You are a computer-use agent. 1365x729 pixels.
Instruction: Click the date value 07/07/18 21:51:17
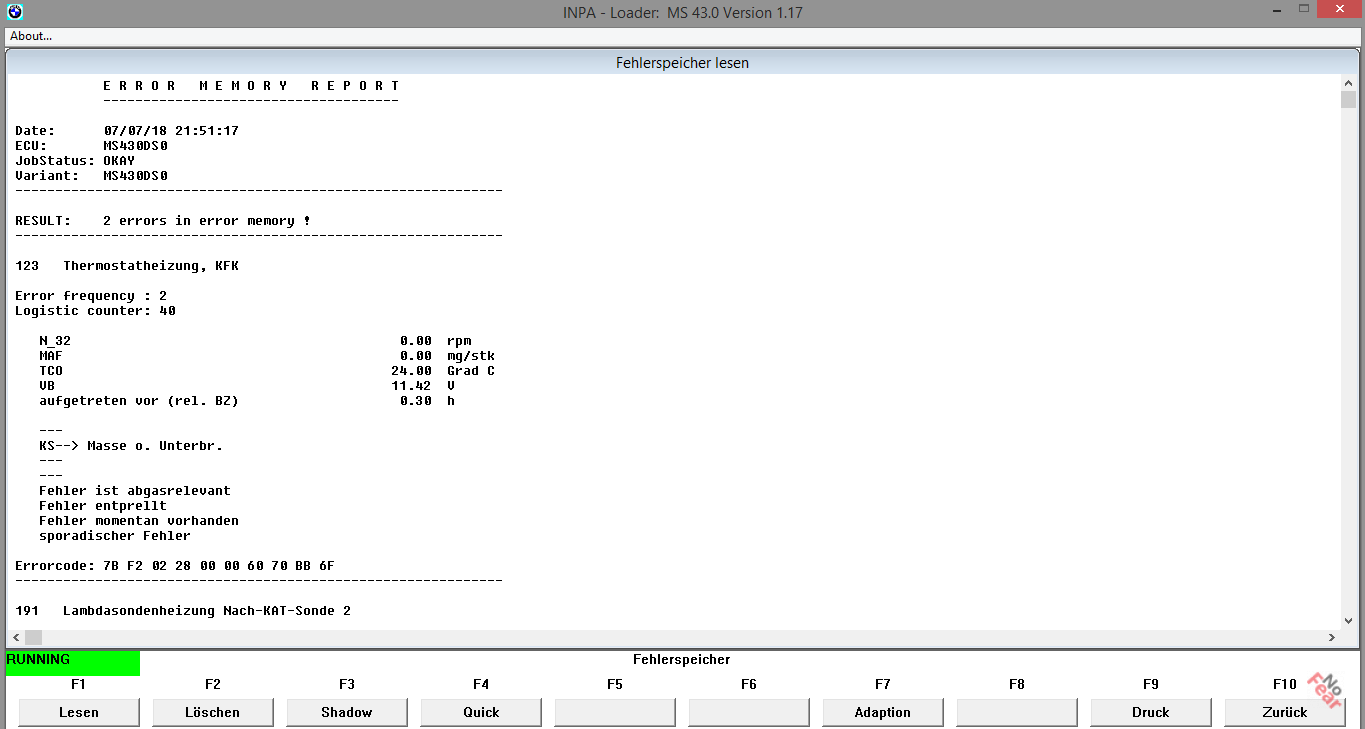coord(171,131)
